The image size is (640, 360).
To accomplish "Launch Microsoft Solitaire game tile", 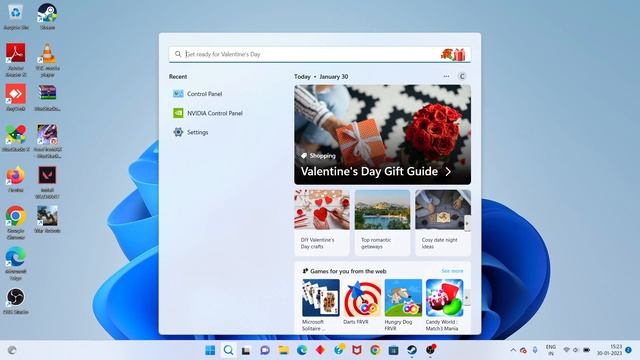I will 320,305.
